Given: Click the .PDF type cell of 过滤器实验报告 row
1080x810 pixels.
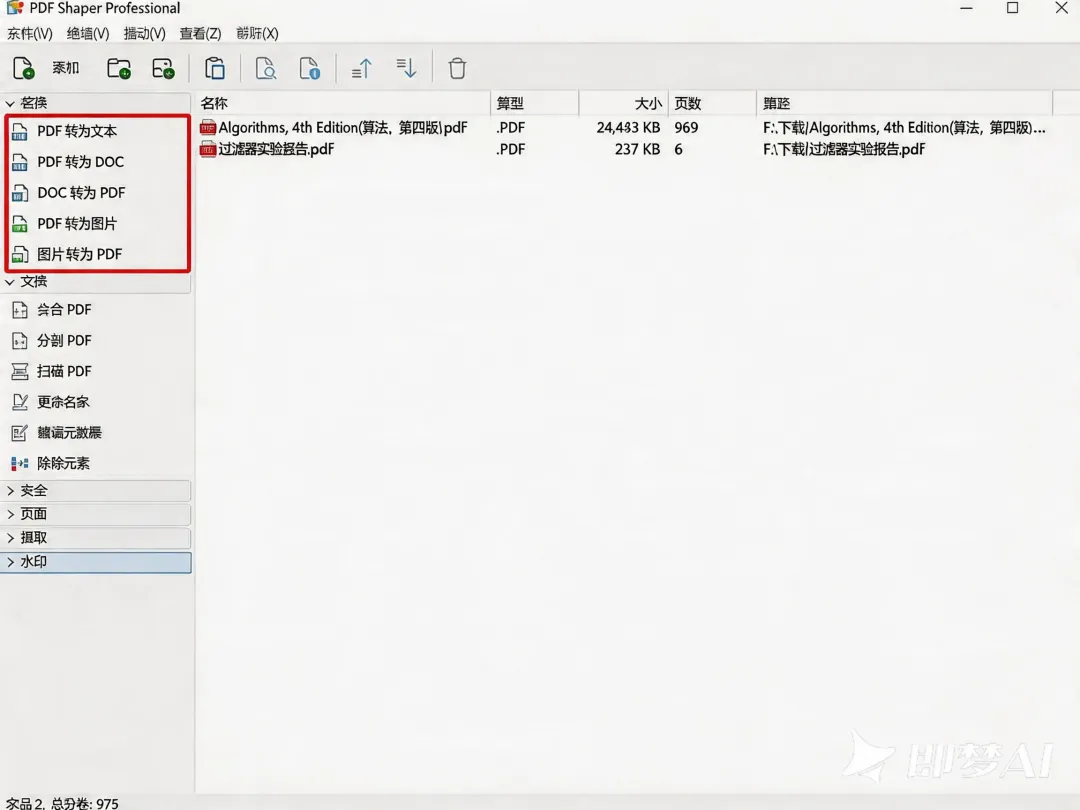Looking at the screenshot, I should pos(510,149).
